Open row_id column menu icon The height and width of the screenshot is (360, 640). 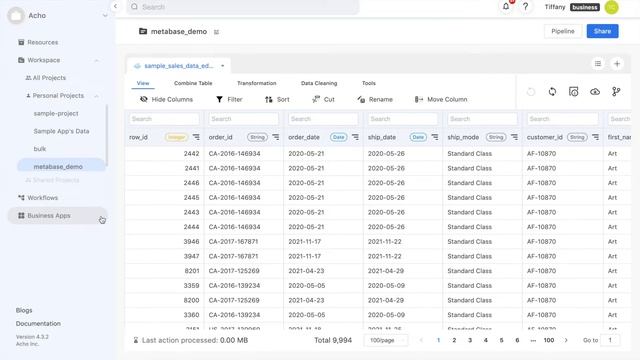click(x=196, y=137)
